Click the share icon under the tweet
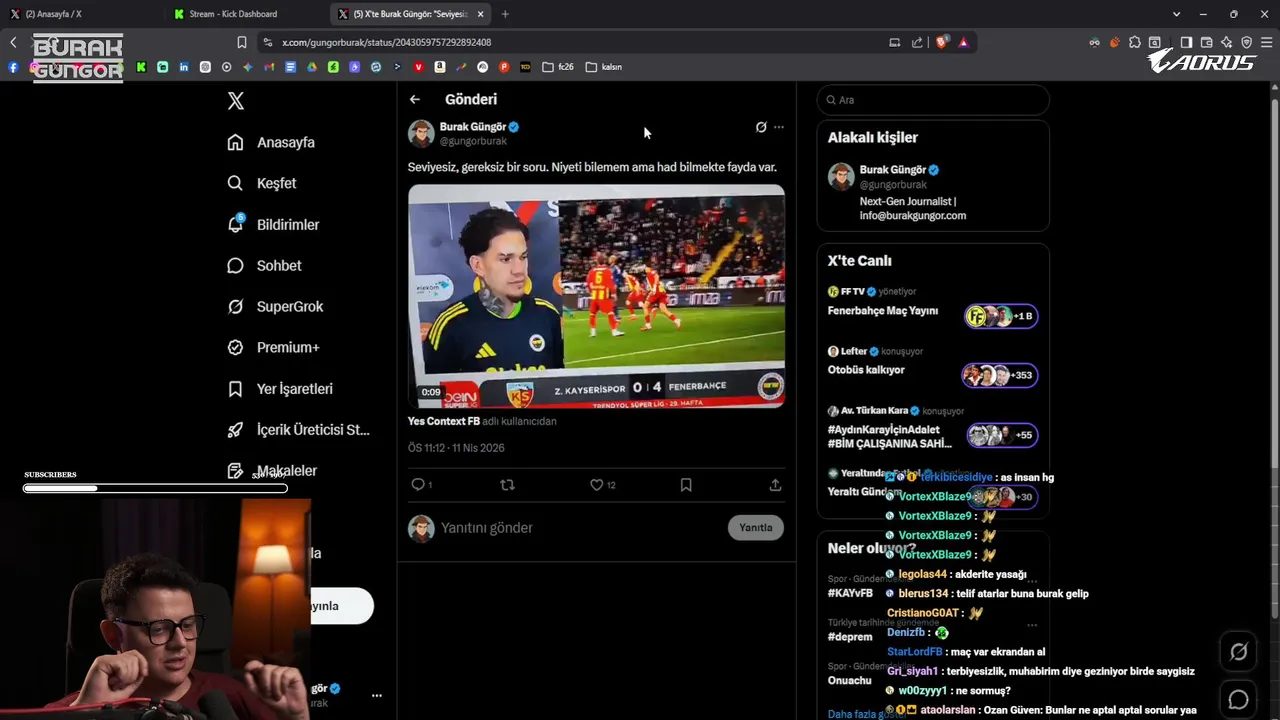 pyautogui.click(x=775, y=484)
